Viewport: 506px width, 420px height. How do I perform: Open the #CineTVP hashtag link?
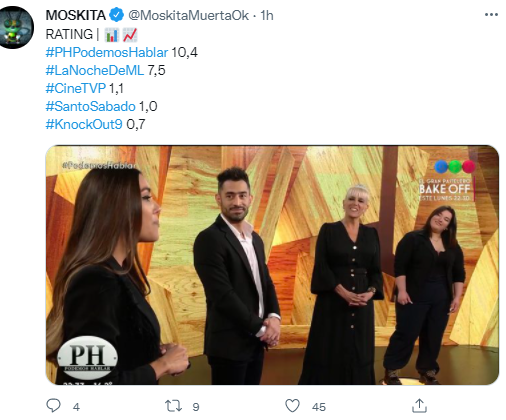pos(76,88)
